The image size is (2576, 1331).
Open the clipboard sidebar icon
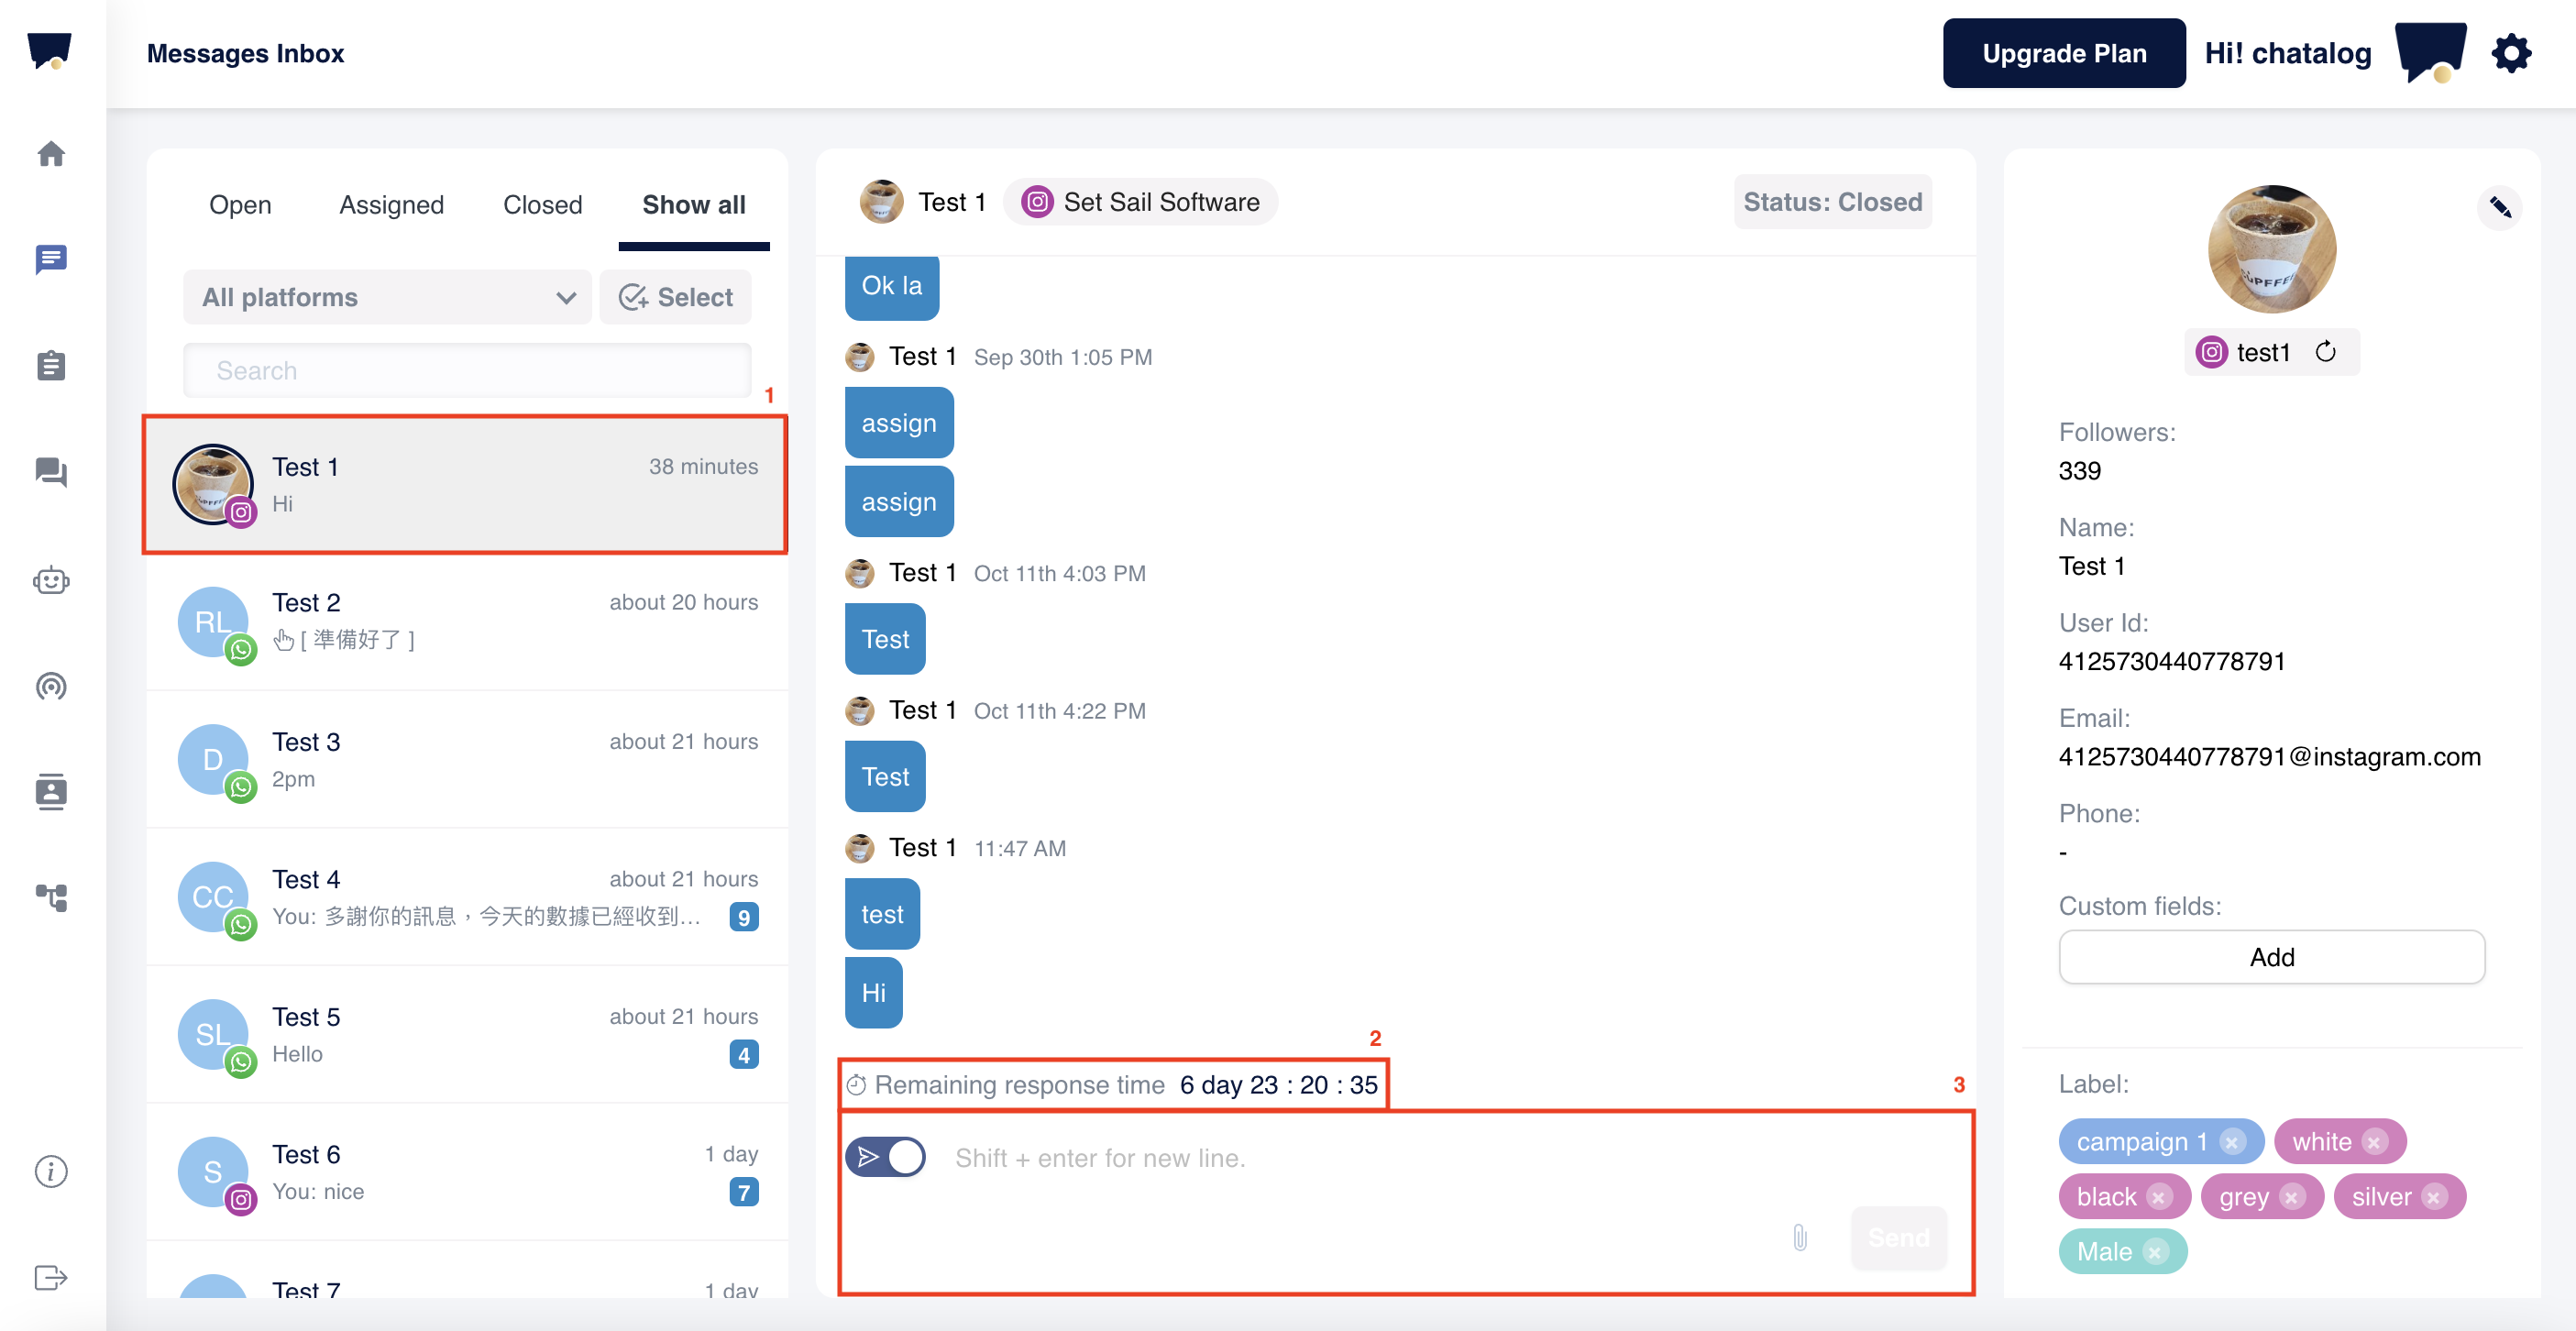coord(51,366)
